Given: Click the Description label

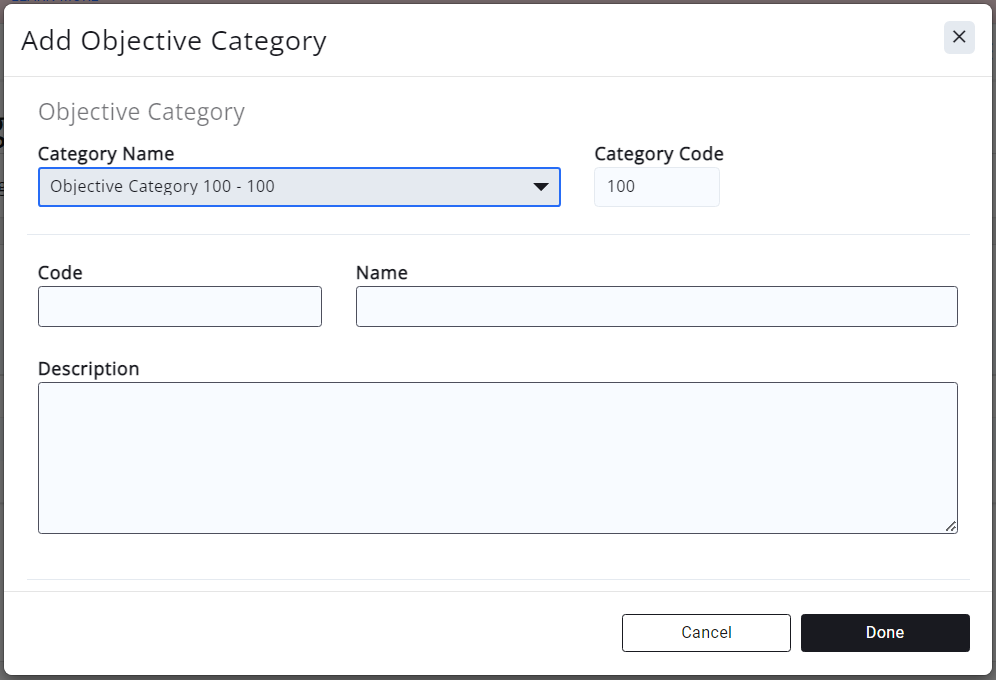Looking at the screenshot, I should point(88,368).
